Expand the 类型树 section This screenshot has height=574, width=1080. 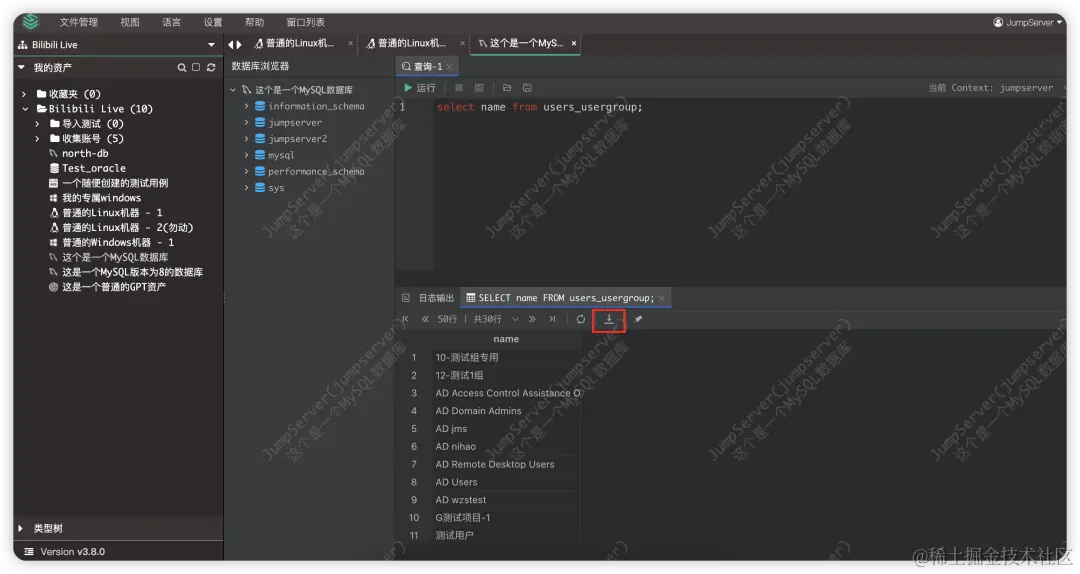[21, 529]
